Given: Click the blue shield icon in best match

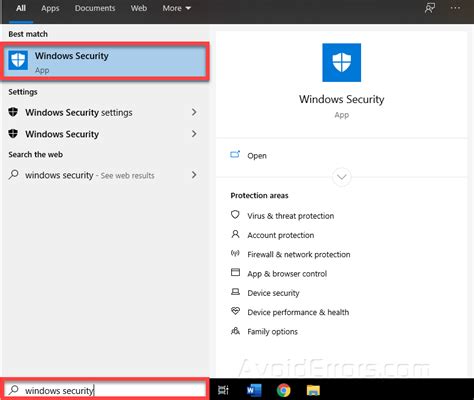Looking at the screenshot, I should click(x=18, y=60).
